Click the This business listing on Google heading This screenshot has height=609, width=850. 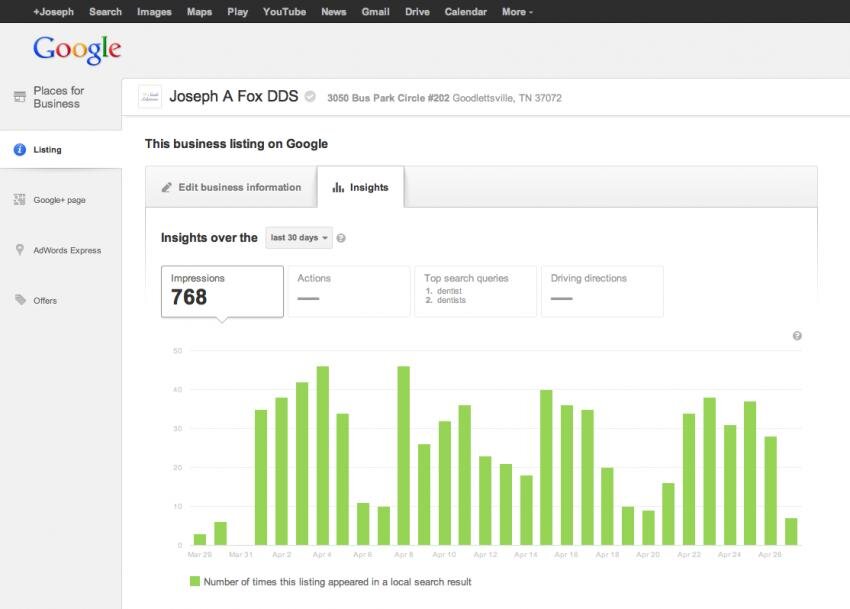point(236,144)
